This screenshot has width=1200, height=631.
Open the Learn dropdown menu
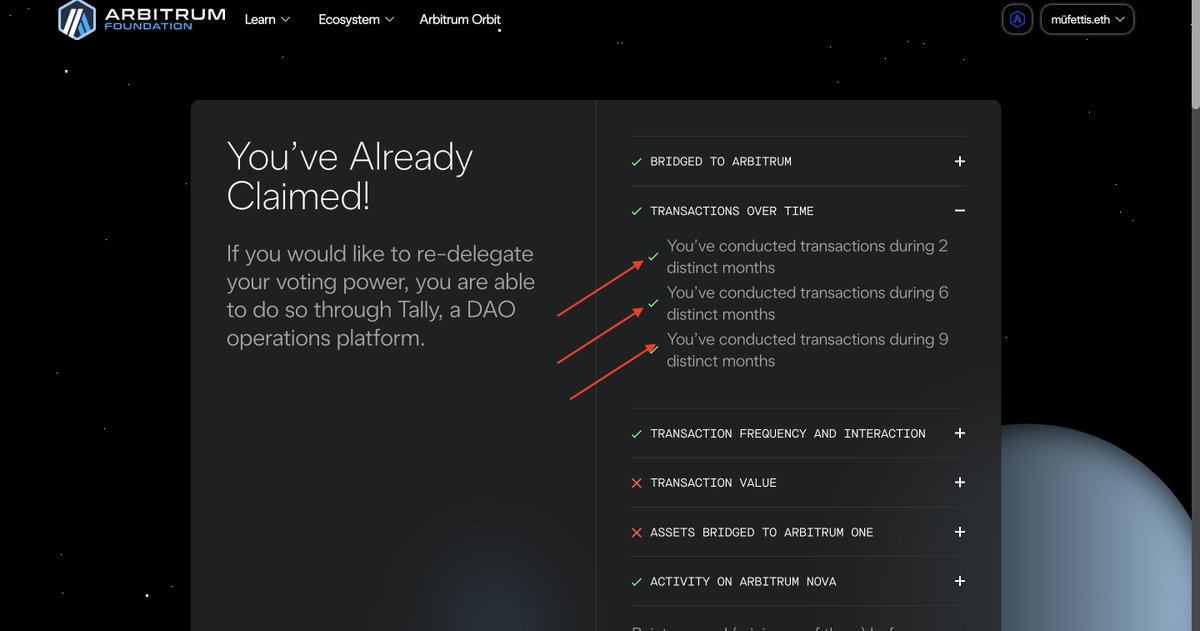267,19
